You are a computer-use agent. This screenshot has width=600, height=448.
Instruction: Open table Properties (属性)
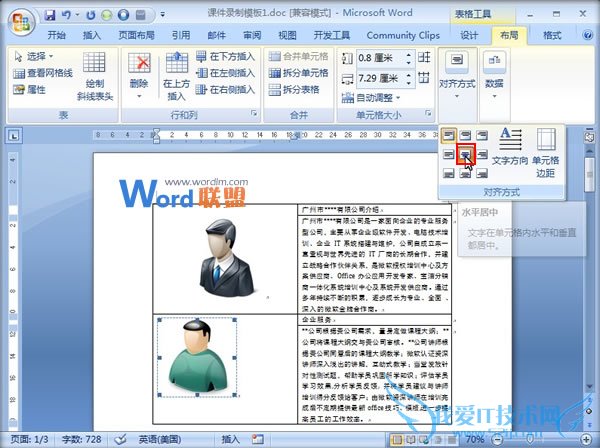click(x=29, y=90)
